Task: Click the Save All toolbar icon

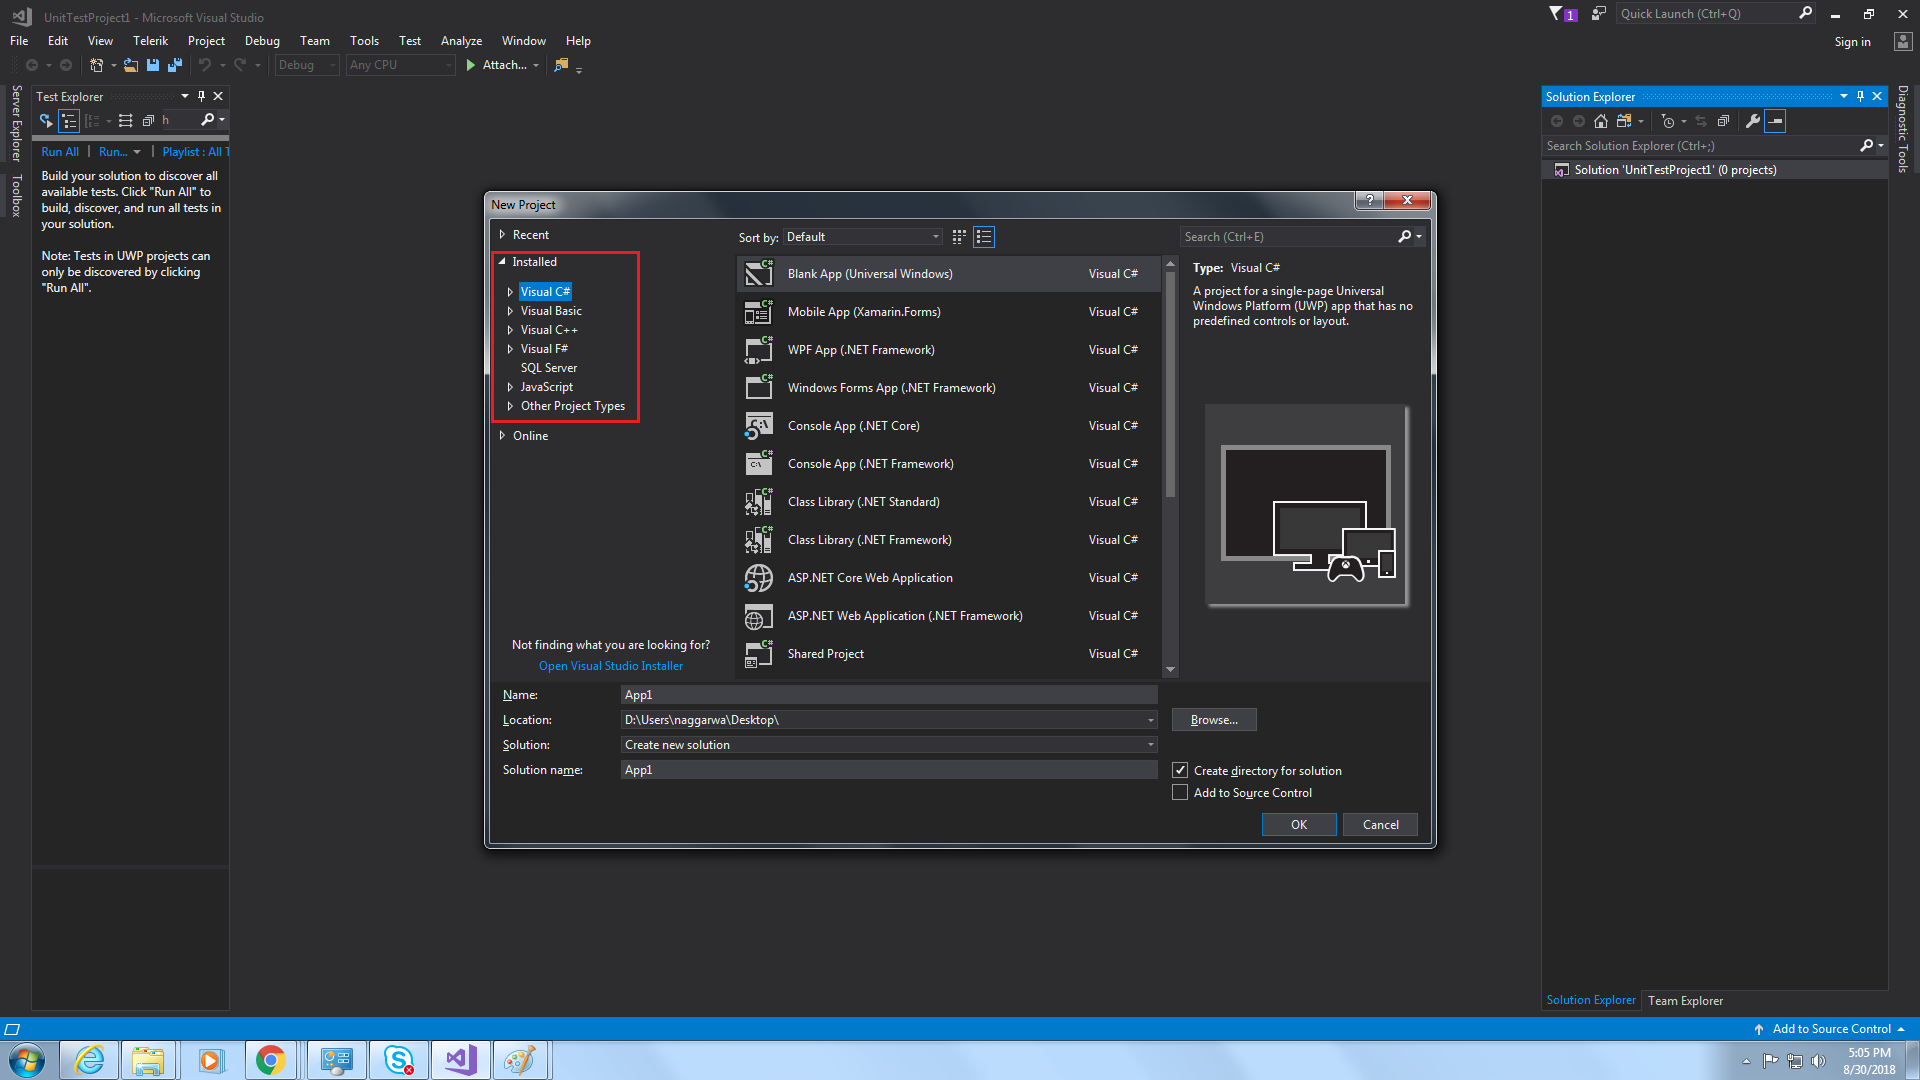Action: 175,65
